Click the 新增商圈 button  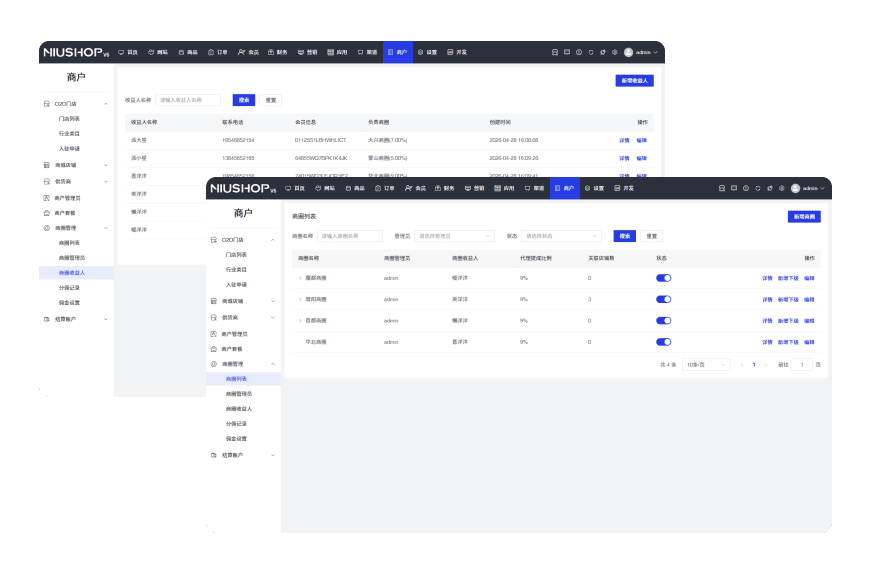(x=803, y=216)
